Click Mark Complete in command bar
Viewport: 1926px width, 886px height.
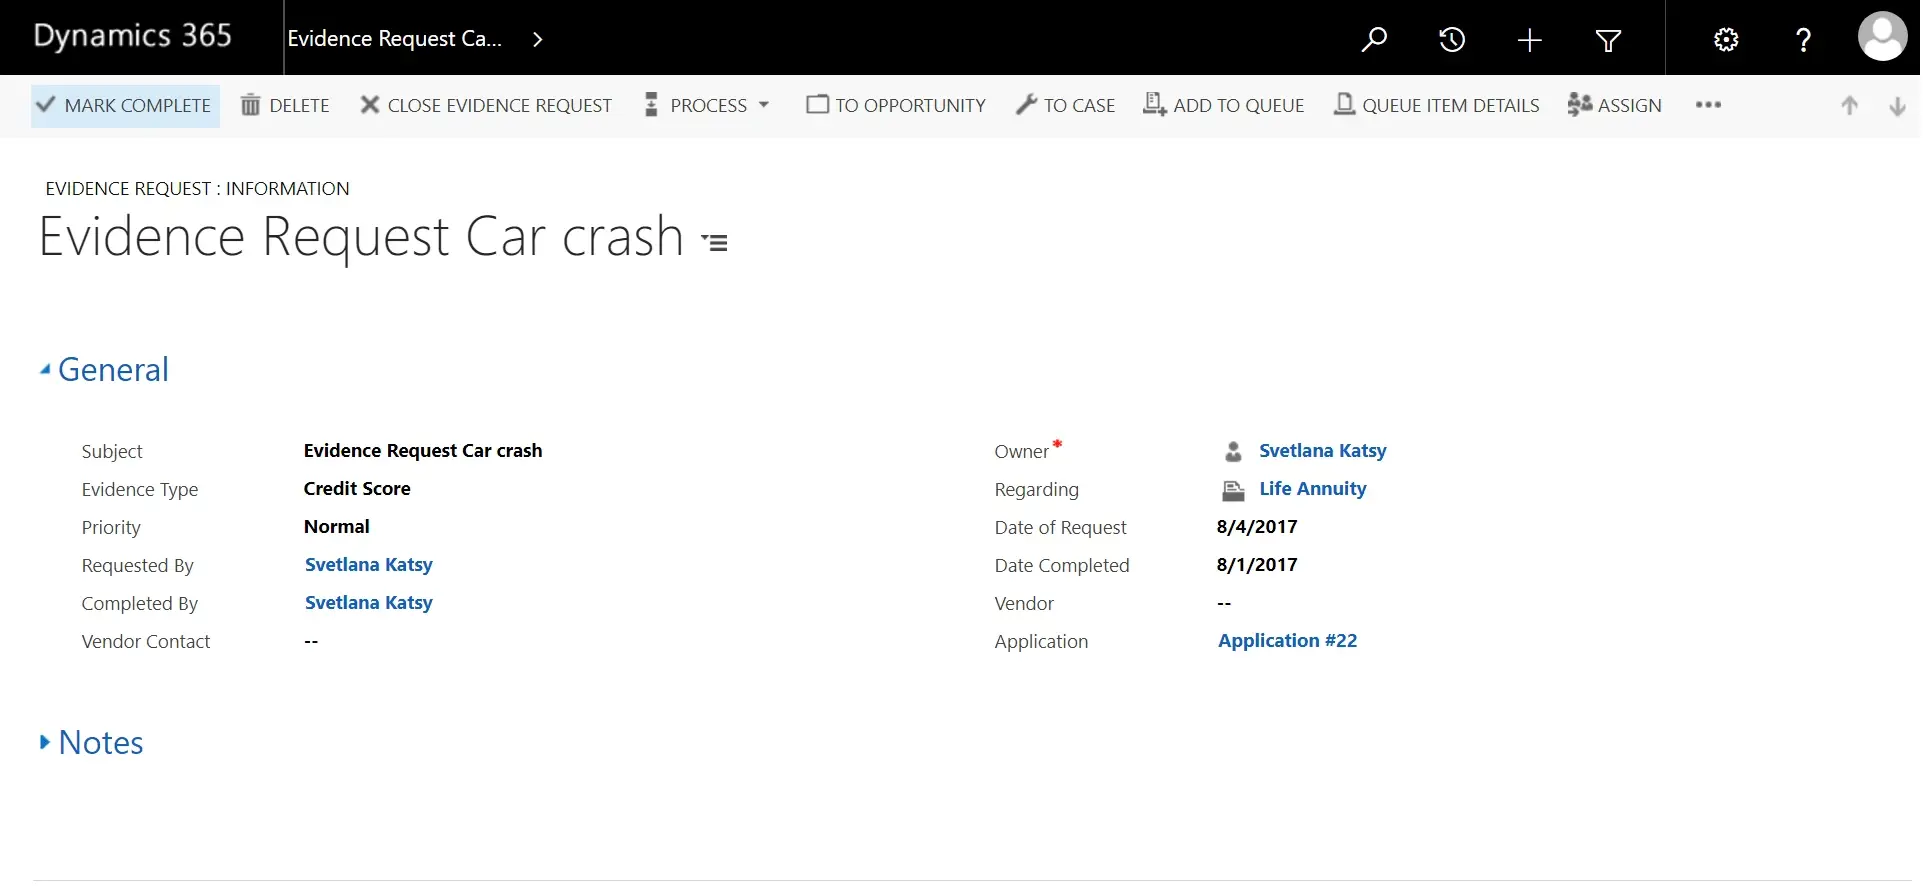point(125,106)
